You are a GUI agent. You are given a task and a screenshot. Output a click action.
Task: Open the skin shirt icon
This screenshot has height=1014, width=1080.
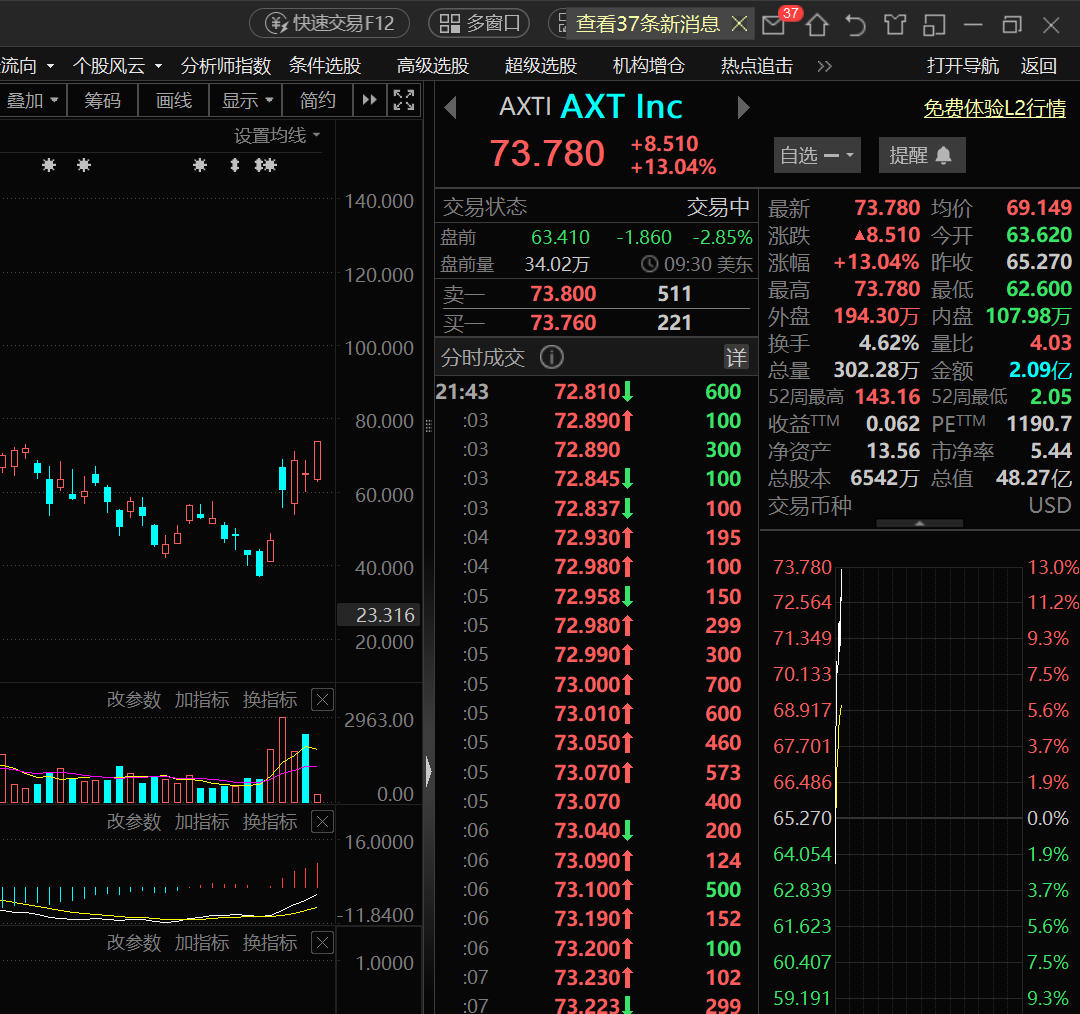pyautogui.click(x=895, y=25)
